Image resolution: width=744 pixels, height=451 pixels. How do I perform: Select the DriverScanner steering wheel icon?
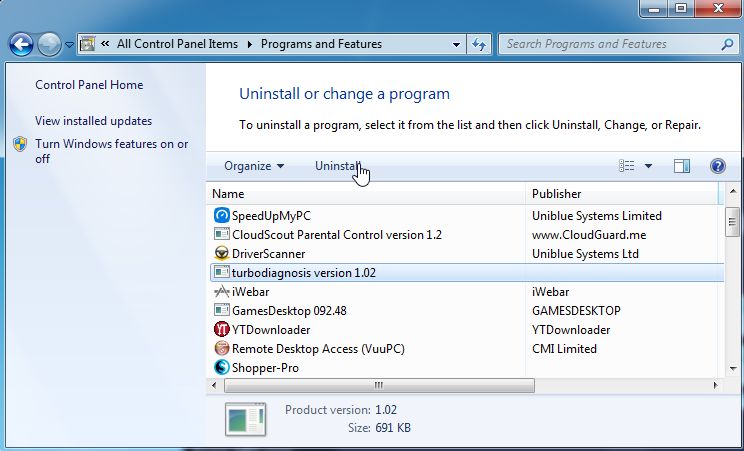[222, 253]
